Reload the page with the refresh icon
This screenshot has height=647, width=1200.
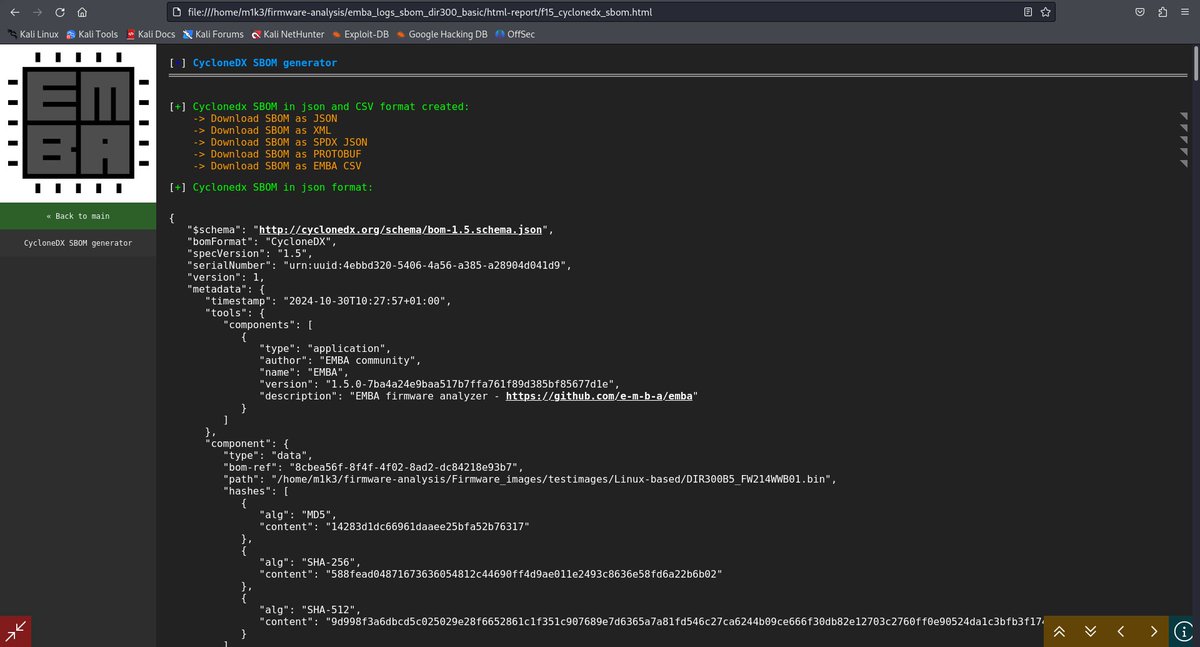click(60, 13)
